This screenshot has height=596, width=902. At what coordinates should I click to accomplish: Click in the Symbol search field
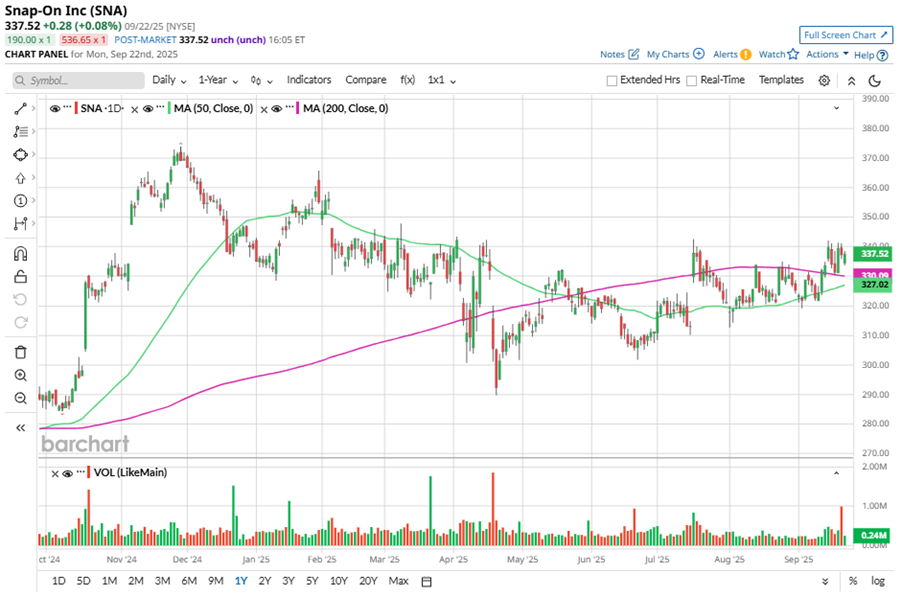pyautogui.click(x=78, y=81)
